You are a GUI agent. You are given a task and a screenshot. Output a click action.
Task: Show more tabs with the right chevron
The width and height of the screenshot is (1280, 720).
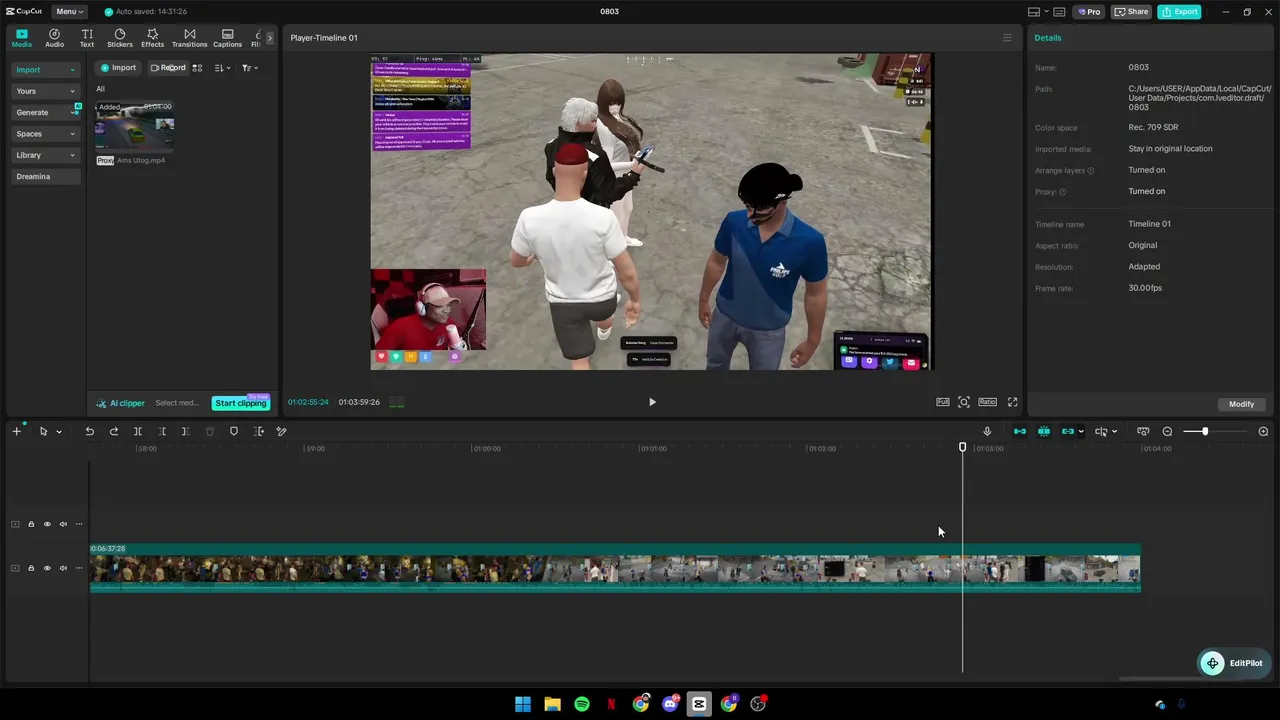269,38
